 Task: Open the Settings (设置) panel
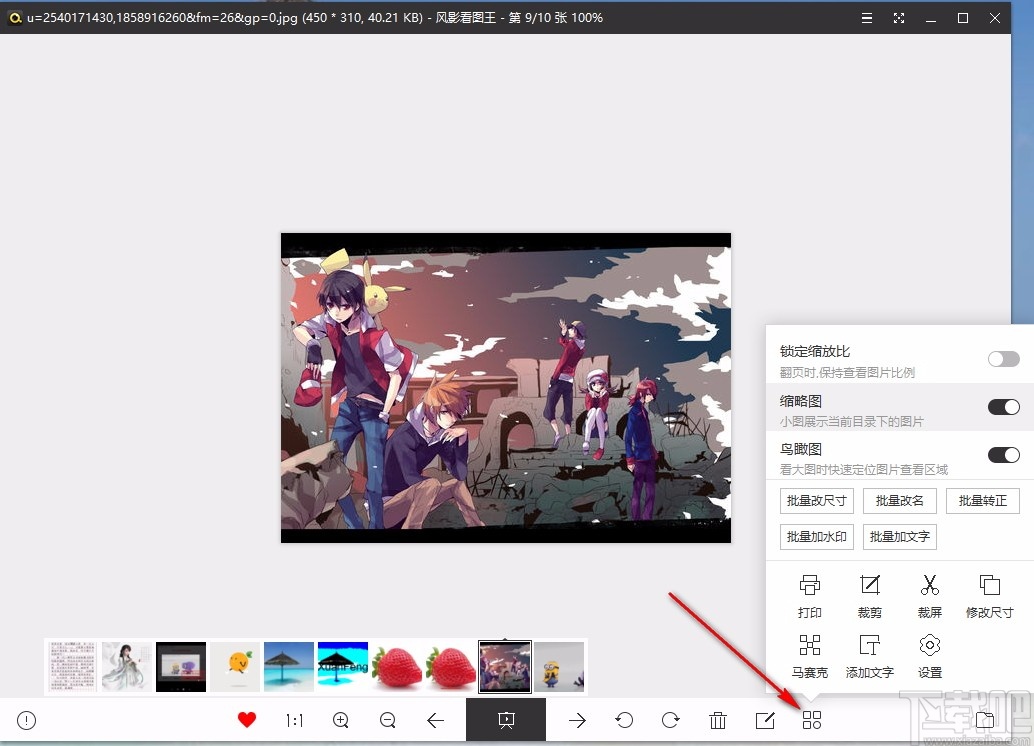(x=929, y=655)
